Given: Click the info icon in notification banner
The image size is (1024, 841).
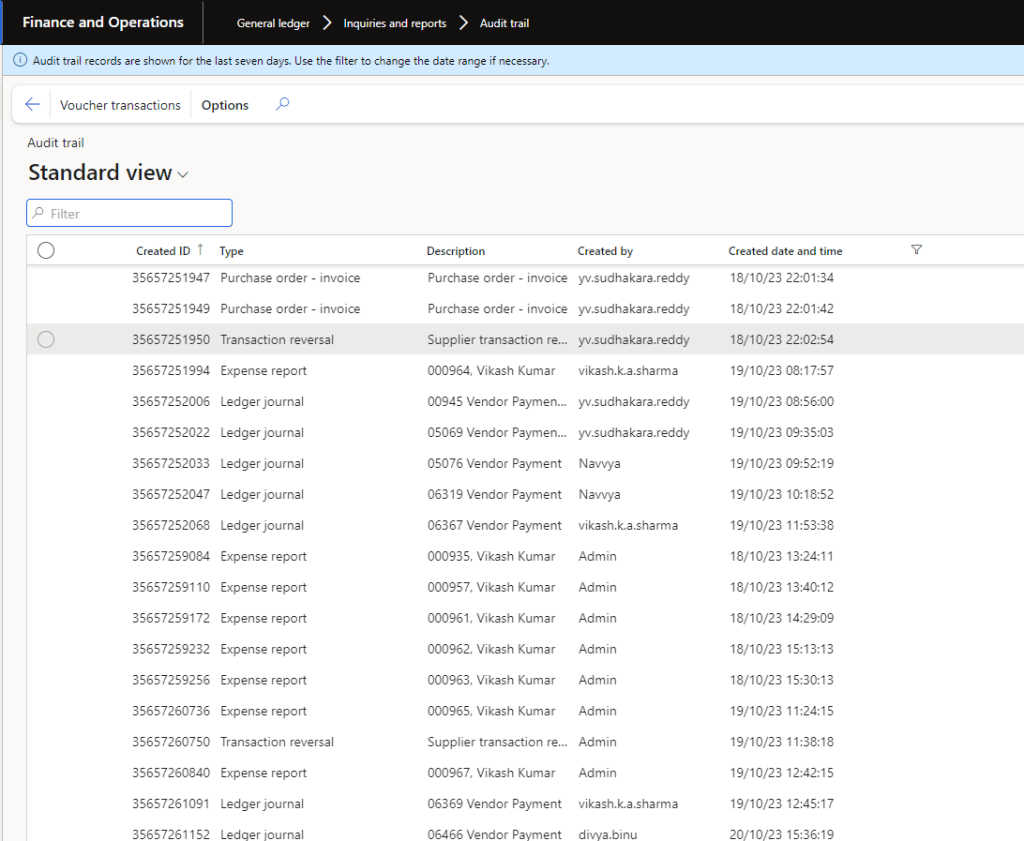Looking at the screenshot, I should (x=20, y=61).
